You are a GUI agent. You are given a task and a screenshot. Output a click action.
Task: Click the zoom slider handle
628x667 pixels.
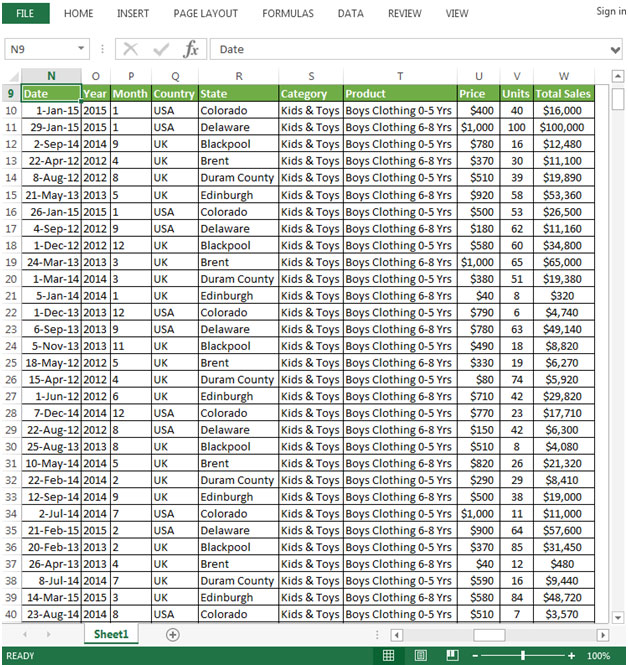pos(523,656)
